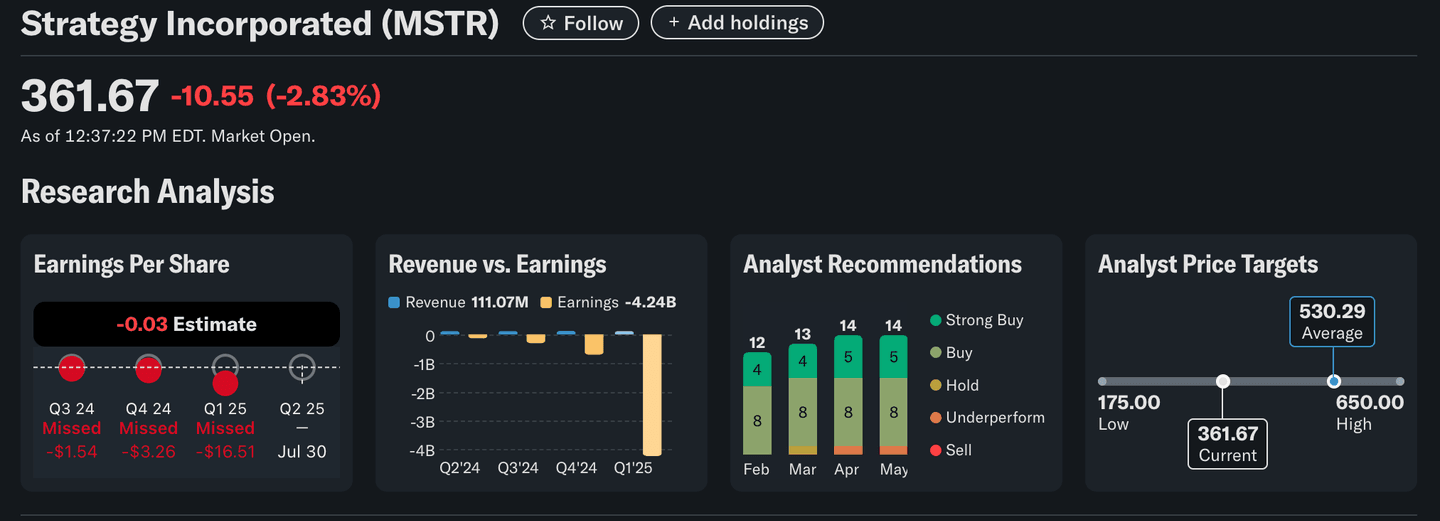The image size is (1440, 521).
Task: Click the Follow star button
Action: (x=580, y=23)
